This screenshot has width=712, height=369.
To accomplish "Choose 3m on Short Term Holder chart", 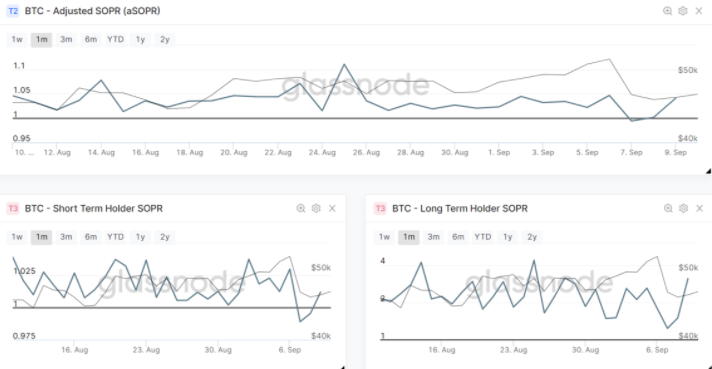I will tap(66, 237).
